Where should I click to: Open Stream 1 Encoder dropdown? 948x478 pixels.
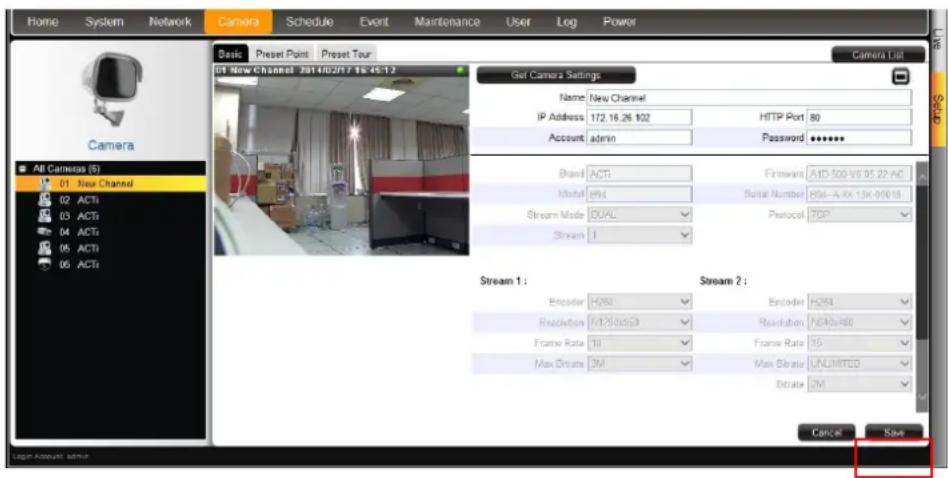[639, 302]
